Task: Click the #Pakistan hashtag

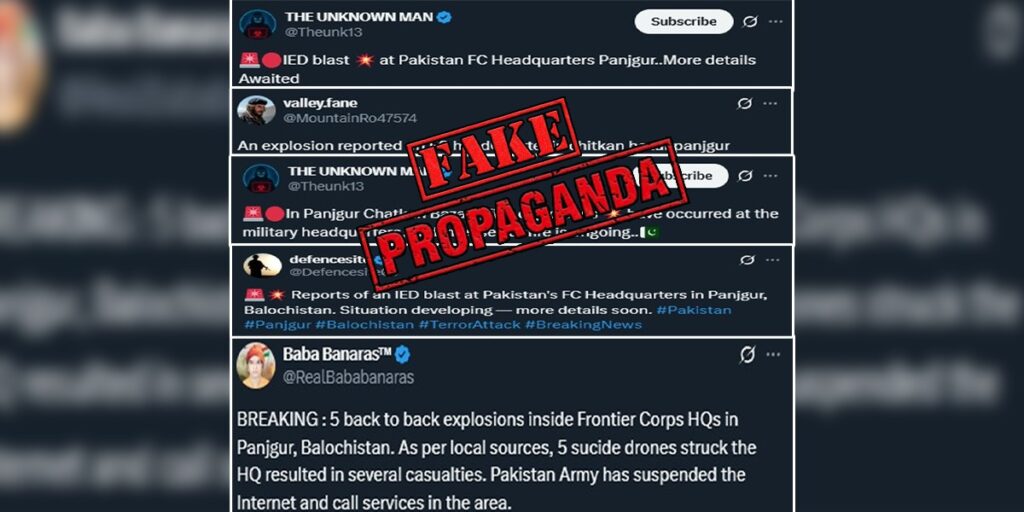Action: 694,310
